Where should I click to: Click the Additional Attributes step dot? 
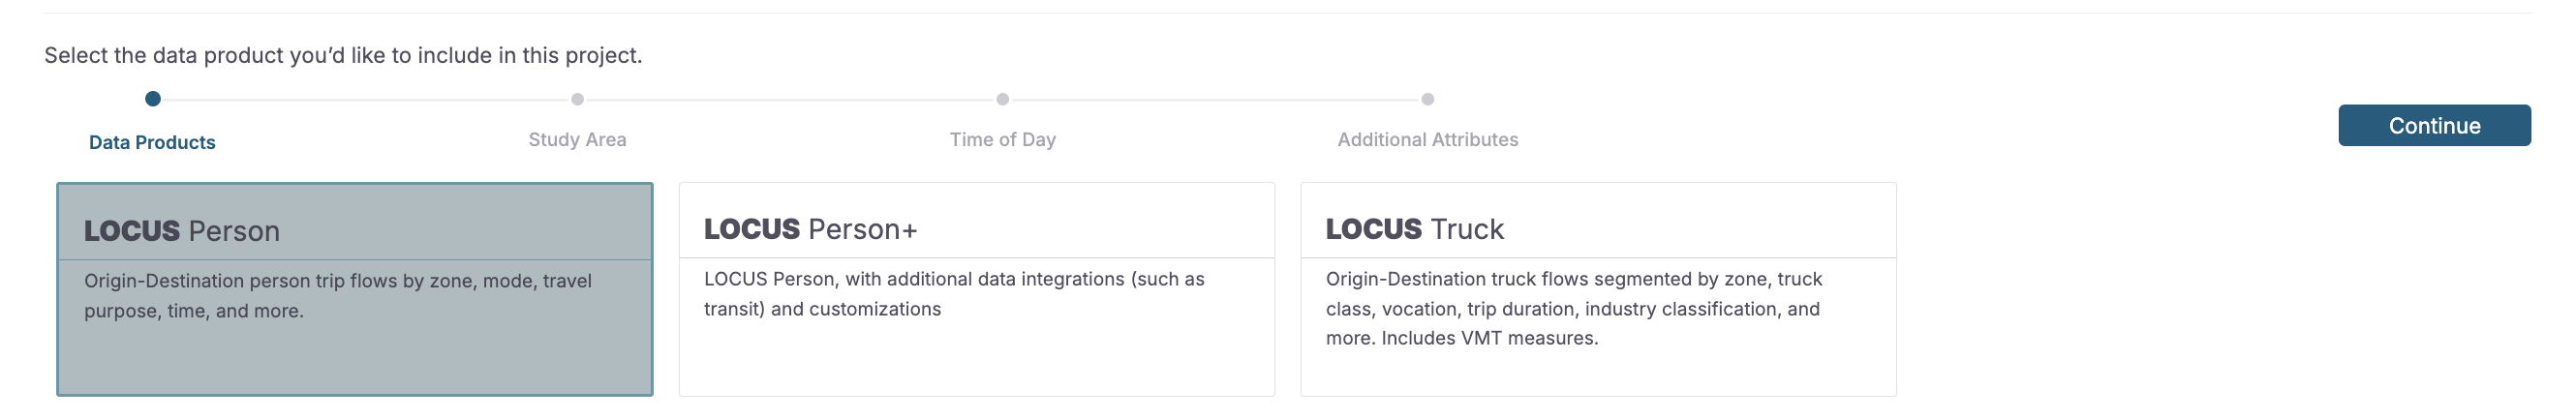point(1427,99)
